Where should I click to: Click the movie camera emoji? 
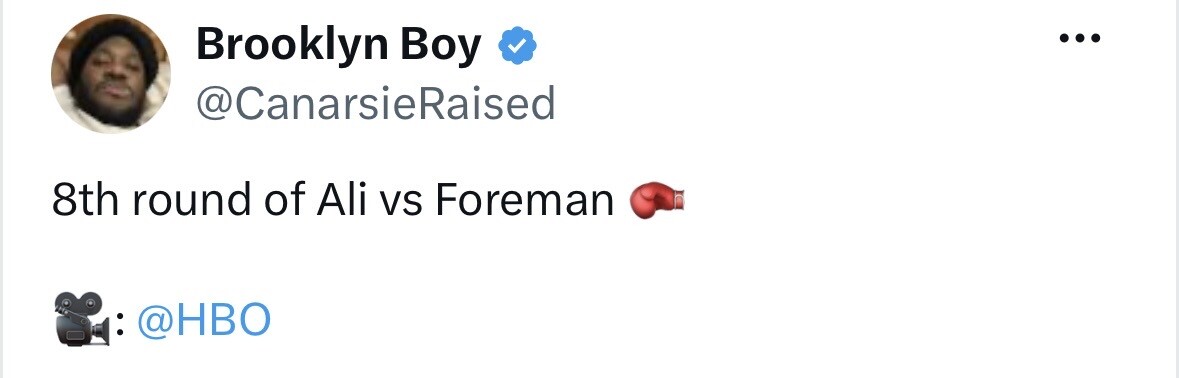pyautogui.click(x=80, y=319)
